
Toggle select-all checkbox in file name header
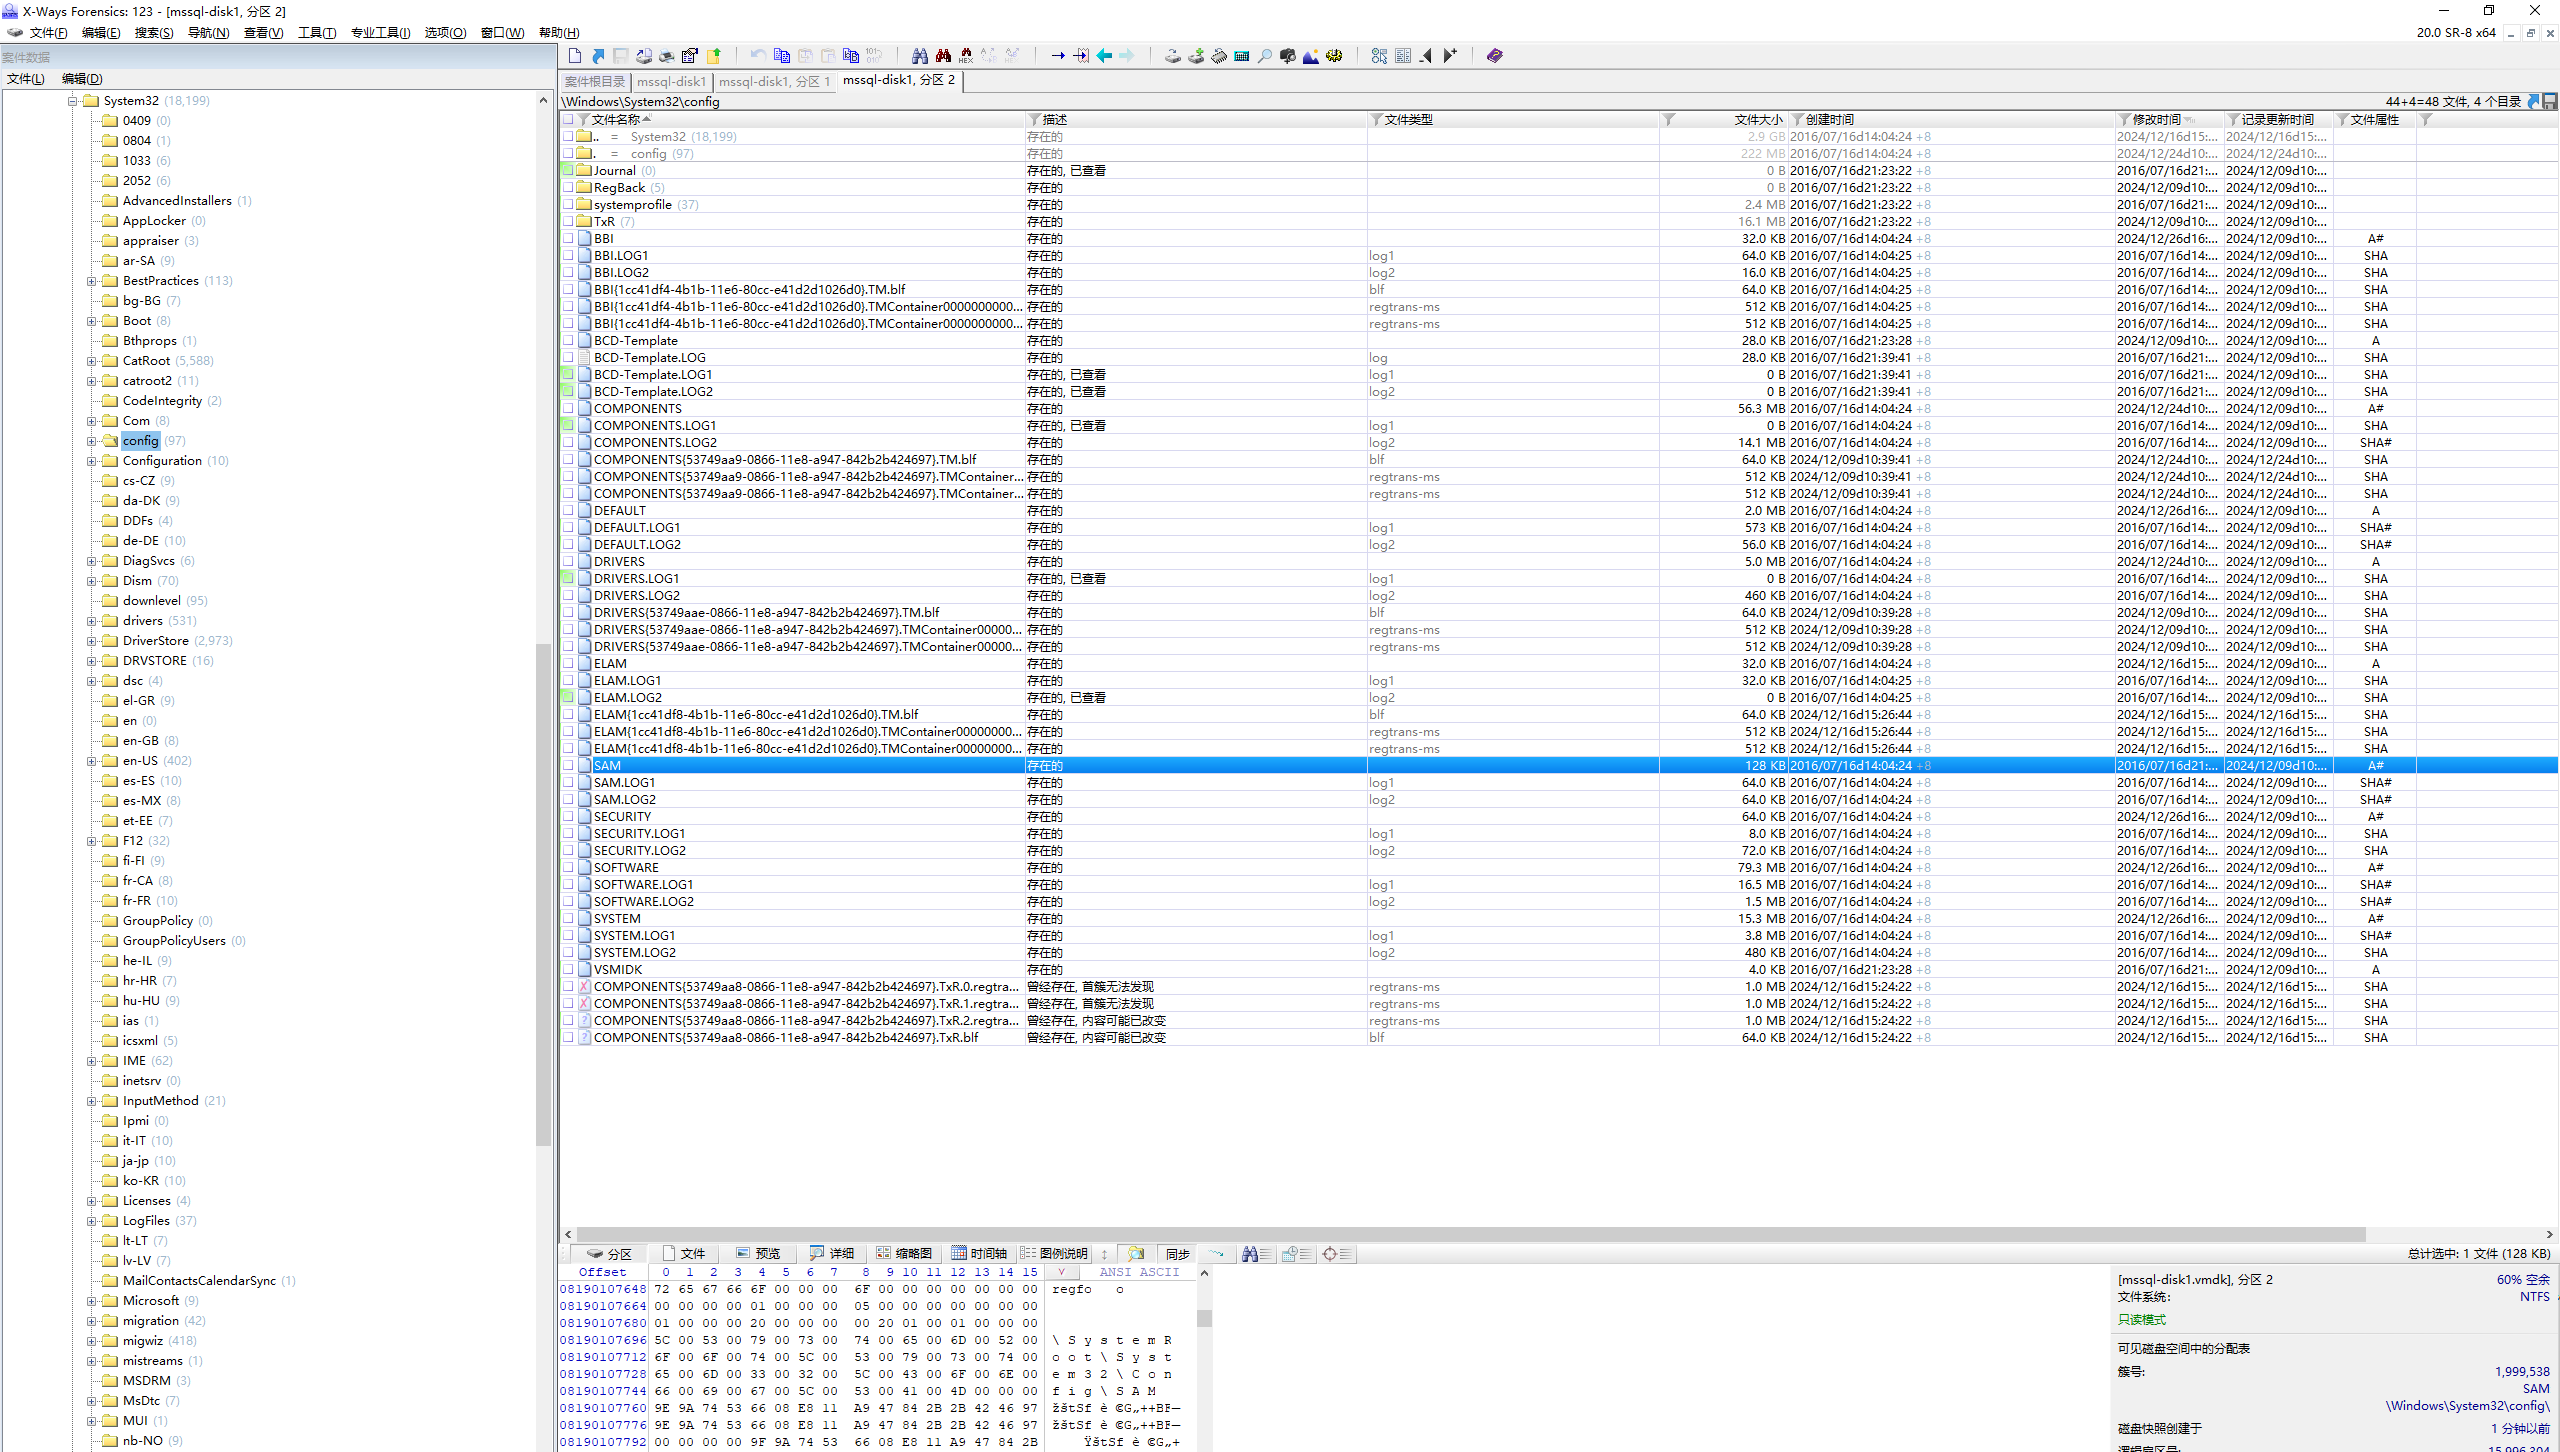pos(568,120)
